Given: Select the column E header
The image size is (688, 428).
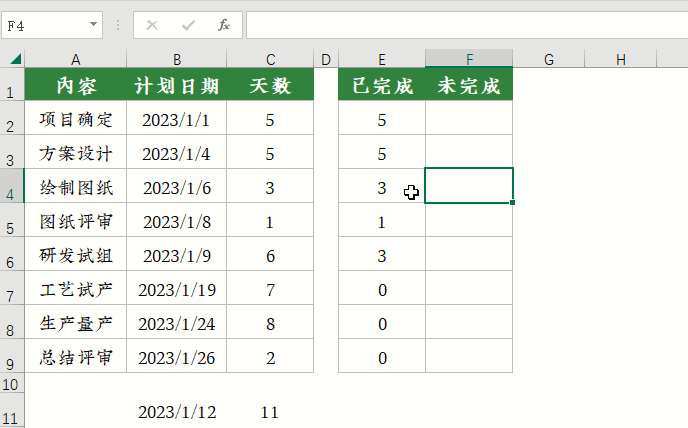Looking at the screenshot, I should pyautogui.click(x=382, y=59).
